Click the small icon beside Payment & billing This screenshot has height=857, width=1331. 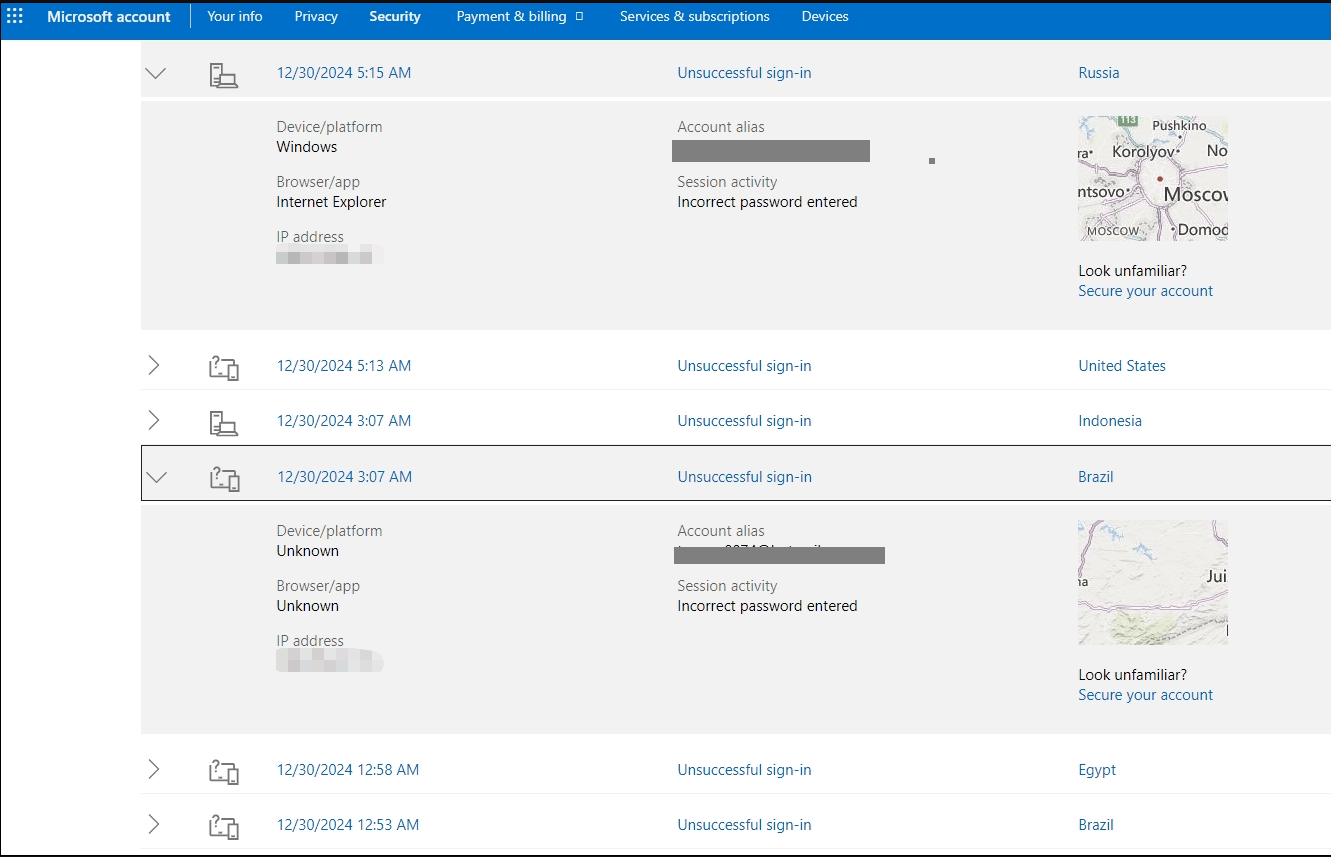coord(580,16)
